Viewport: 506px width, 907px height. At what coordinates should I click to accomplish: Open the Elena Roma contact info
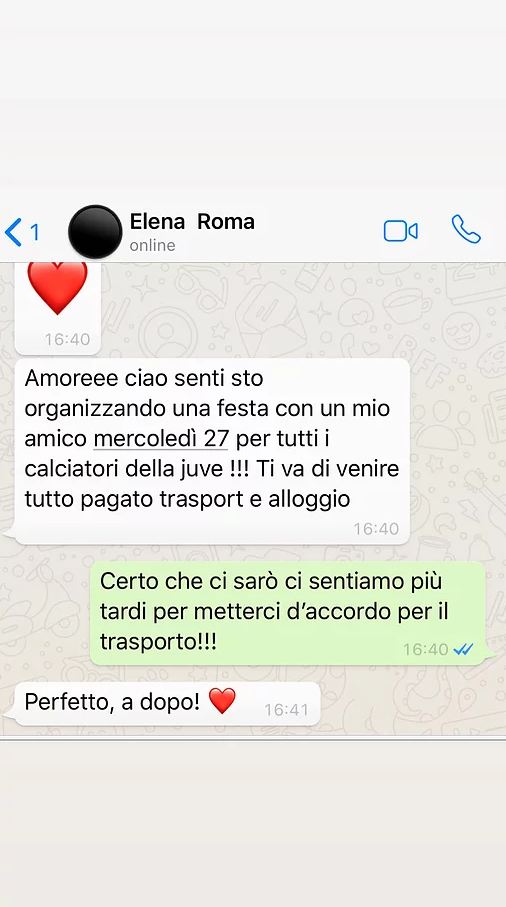[192, 222]
